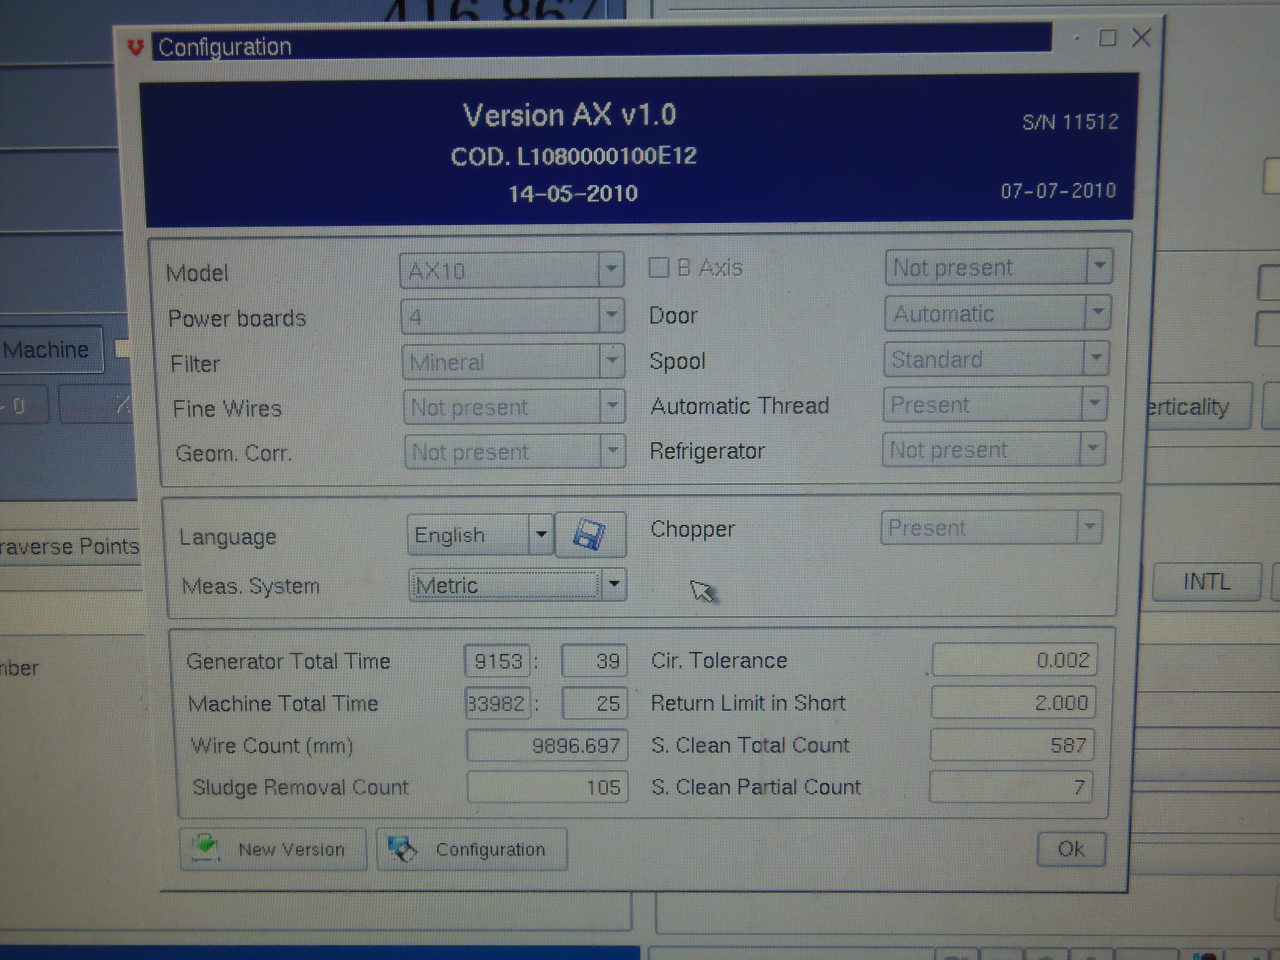Expand the Fine Wires dropdown
The width and height of the screenshot is (1280, 960).
515,406
